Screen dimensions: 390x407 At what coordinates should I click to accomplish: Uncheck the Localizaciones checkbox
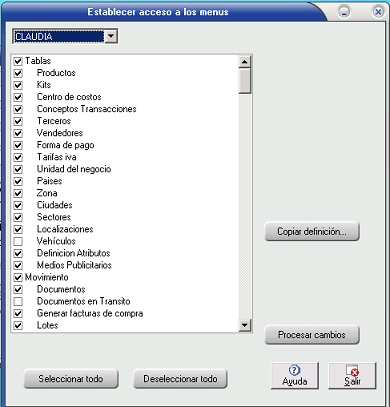[18, 229]
